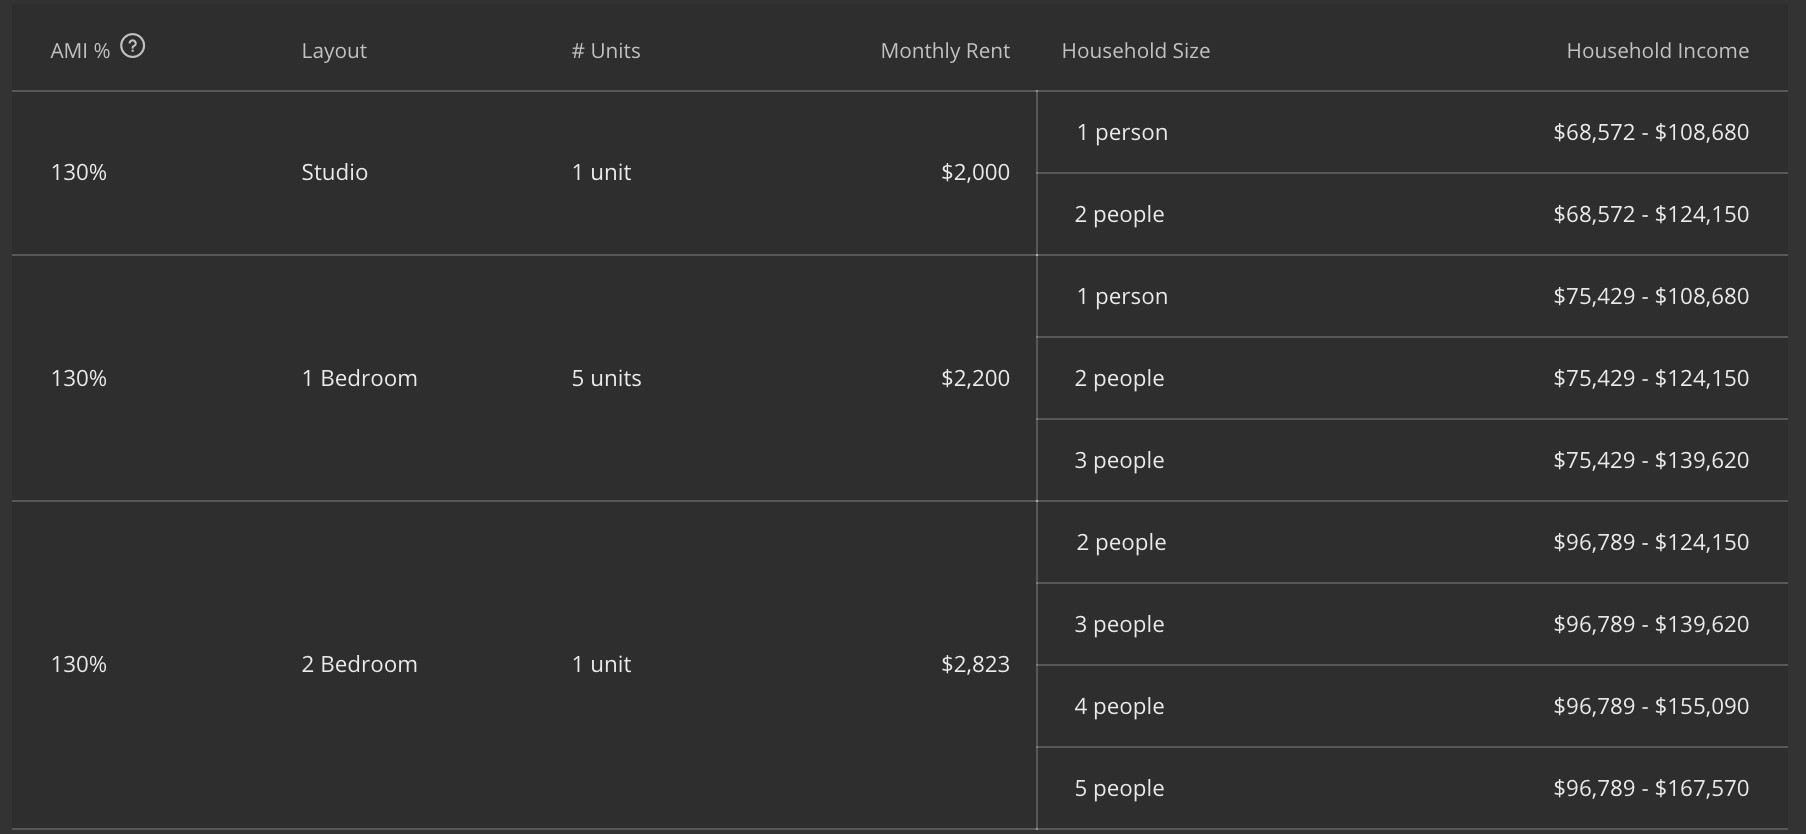The image size is (1806, 834).
Task: Click the AMI % help question-mark icon
Action: [x=132, y=46]
